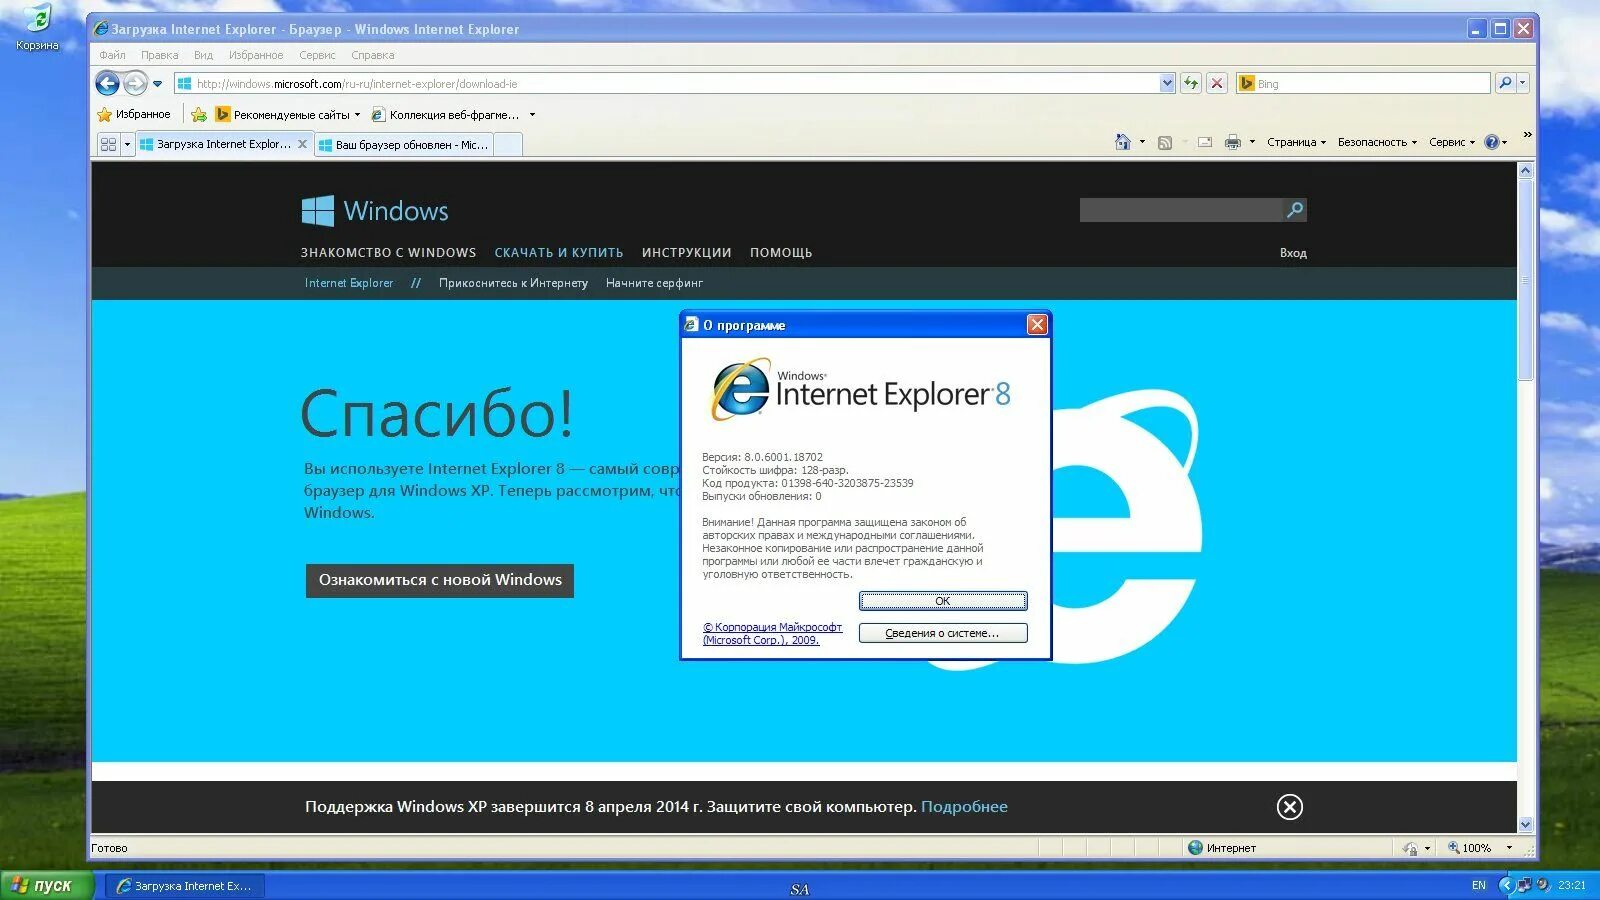Image resolution: width=1600 pixels, height=900 pixels.
Task: Open the Сервис menu in the menu bar
Action: pos(317,55)
